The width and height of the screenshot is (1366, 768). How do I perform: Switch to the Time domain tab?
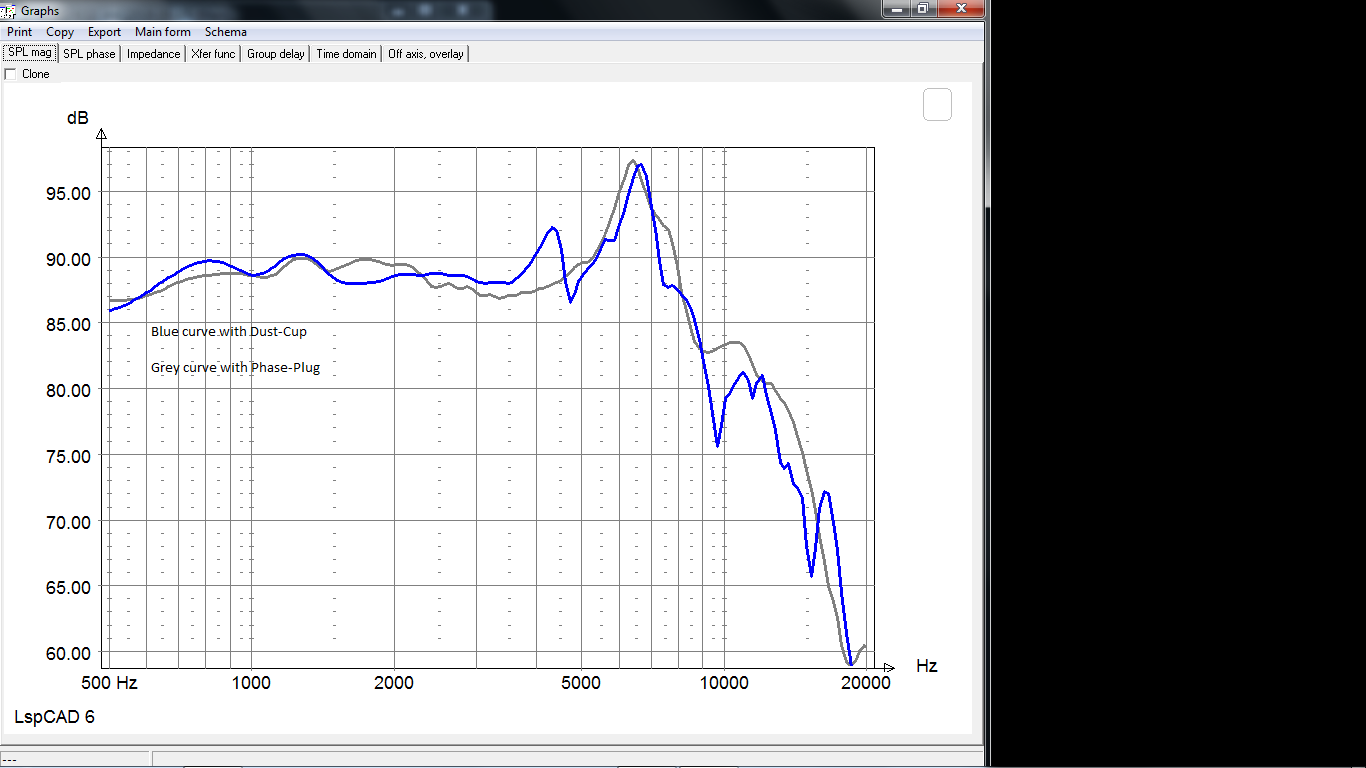(346, 54)
